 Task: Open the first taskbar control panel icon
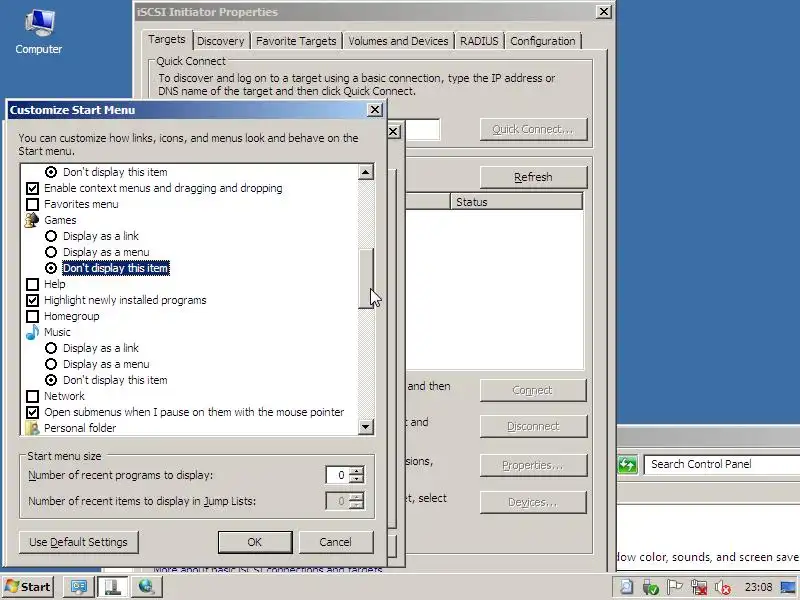coord(79,587)
